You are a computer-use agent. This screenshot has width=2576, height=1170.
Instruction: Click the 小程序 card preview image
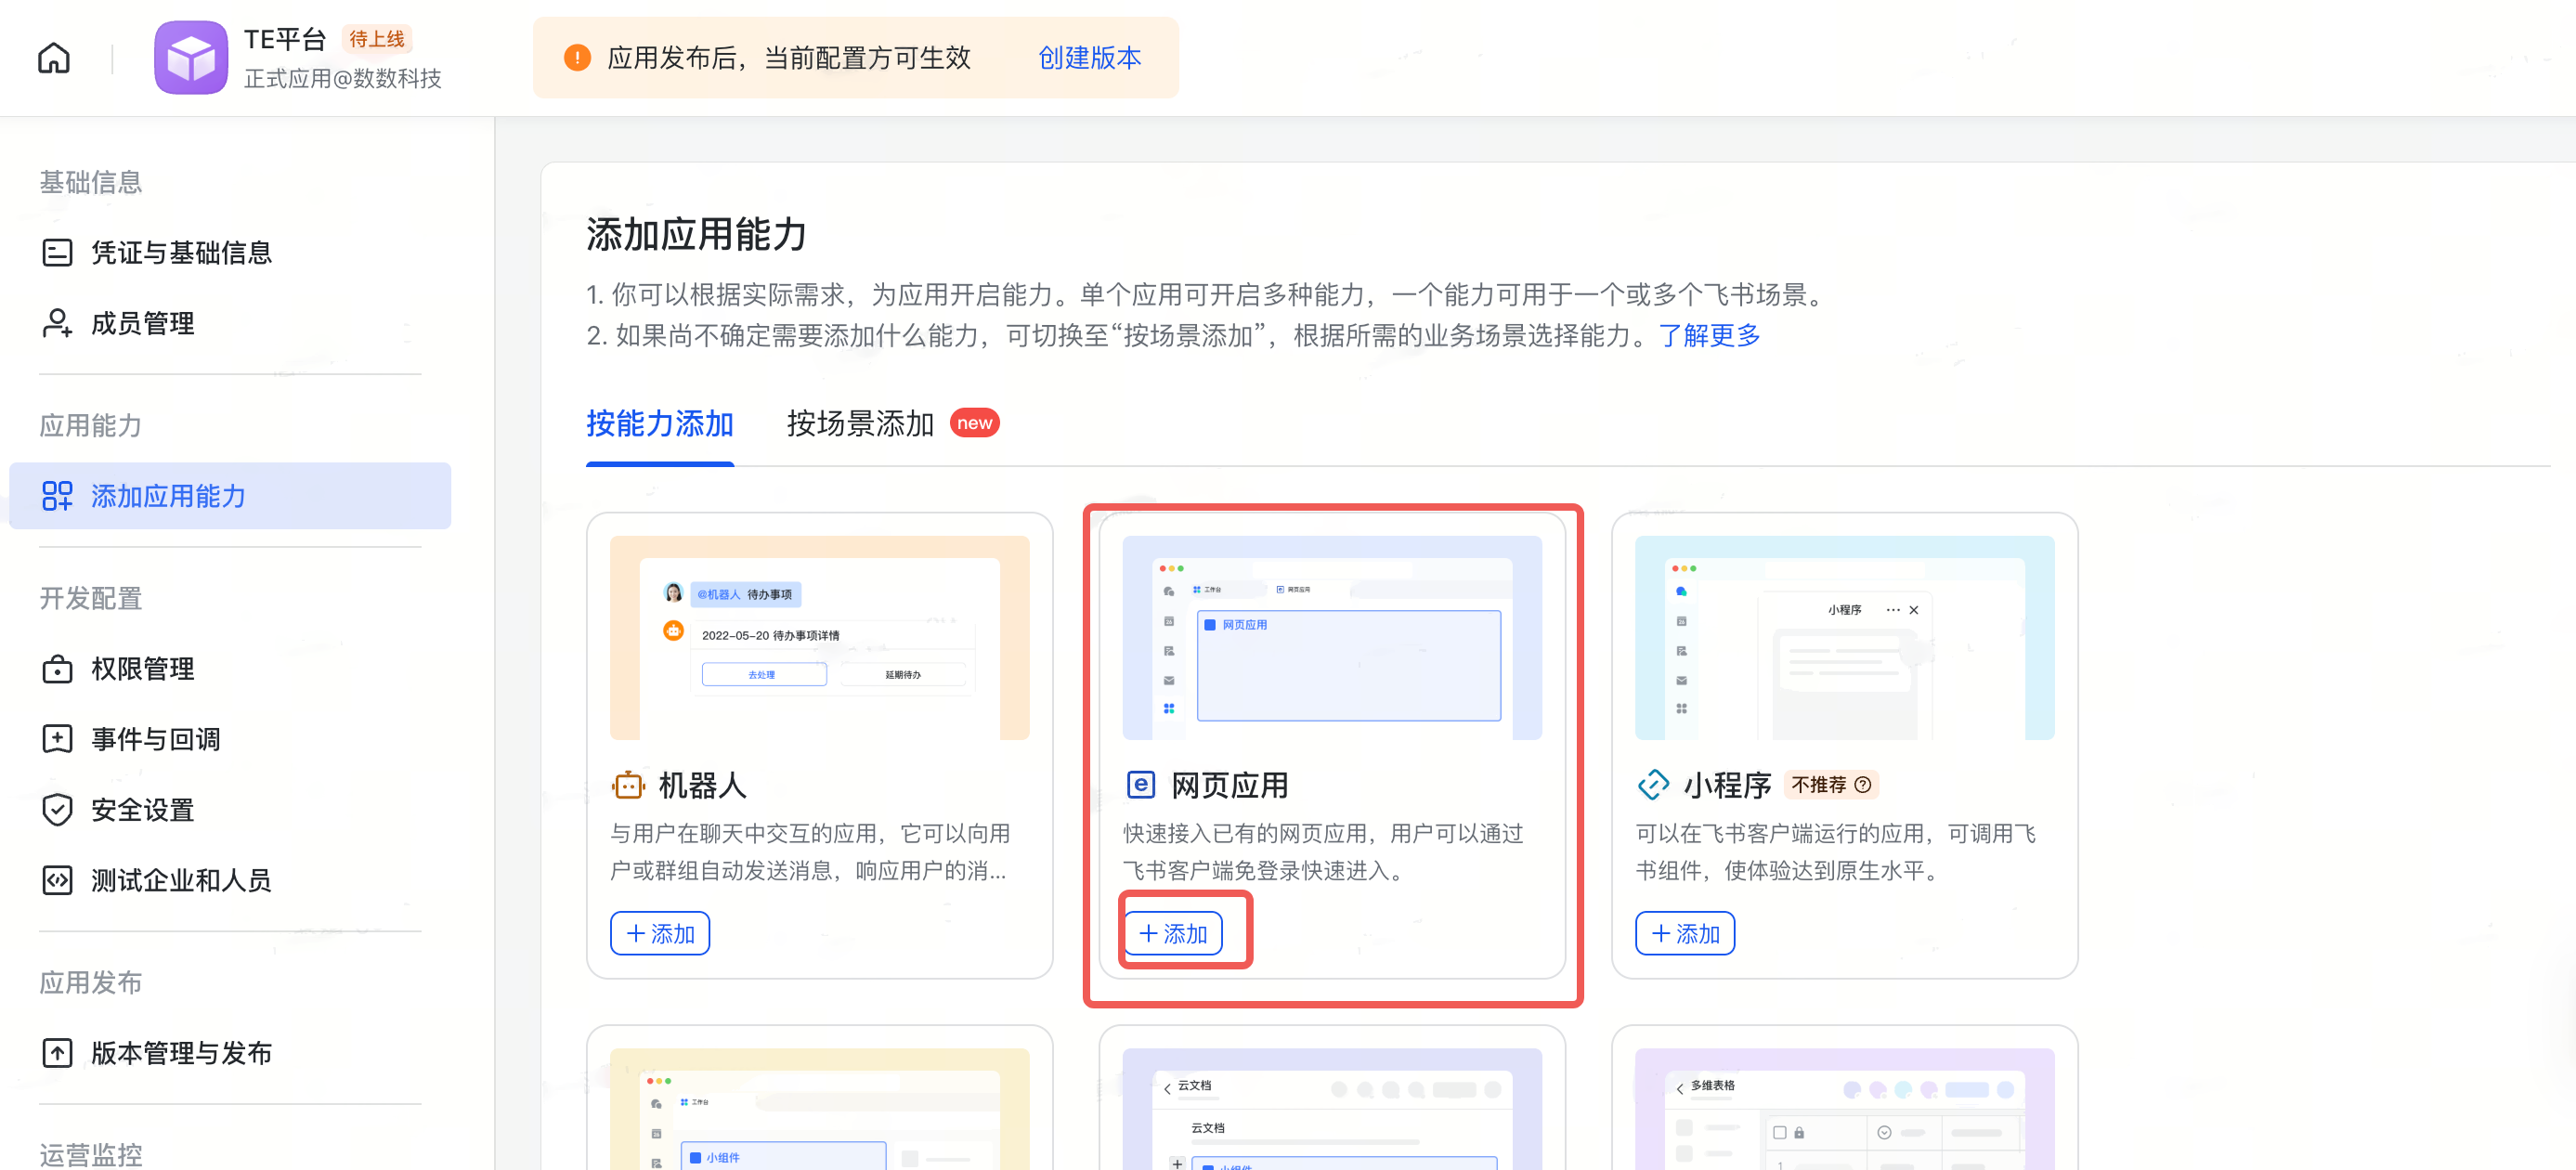pos(1845,638)
